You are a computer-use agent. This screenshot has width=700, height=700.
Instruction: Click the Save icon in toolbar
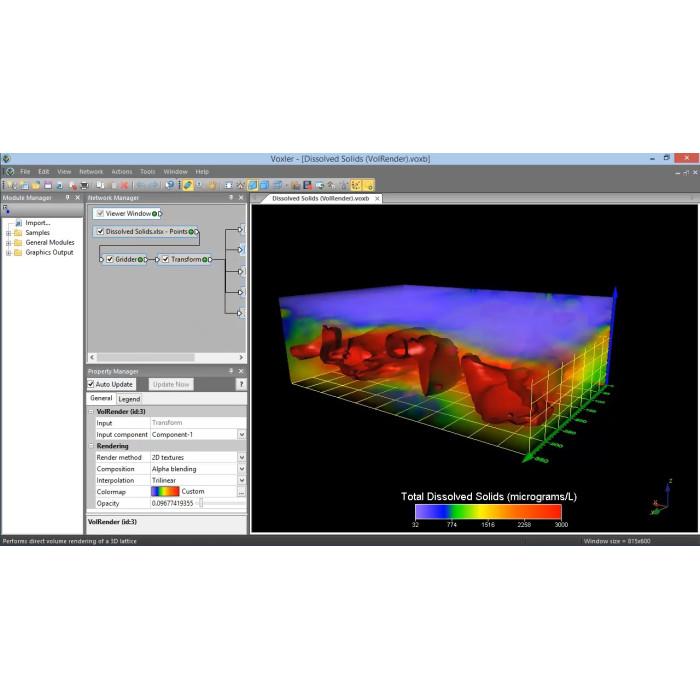click(48, 185)
